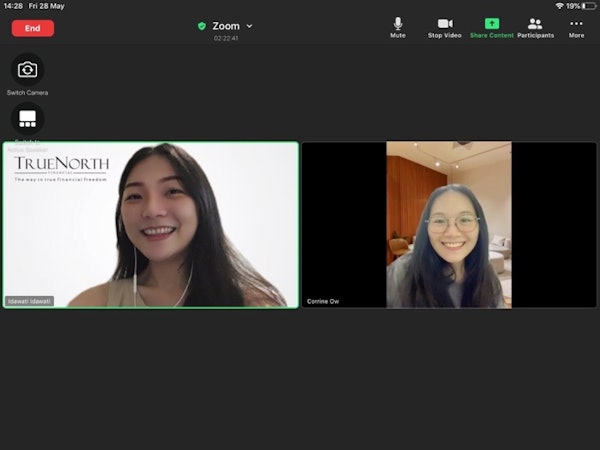600x450 pixels.
Task: Tap the green encryption shield icon
Action: click(201, 26)
